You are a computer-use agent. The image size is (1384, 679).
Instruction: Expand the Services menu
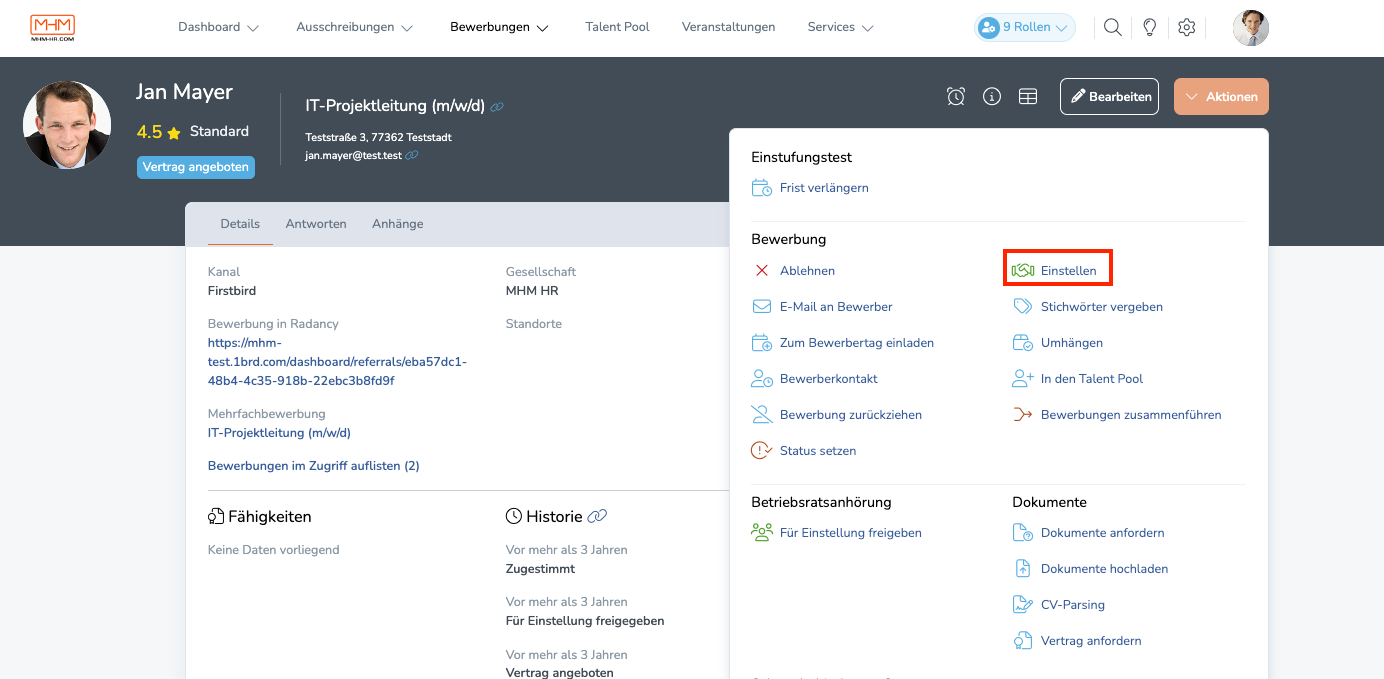pos(841,28)
